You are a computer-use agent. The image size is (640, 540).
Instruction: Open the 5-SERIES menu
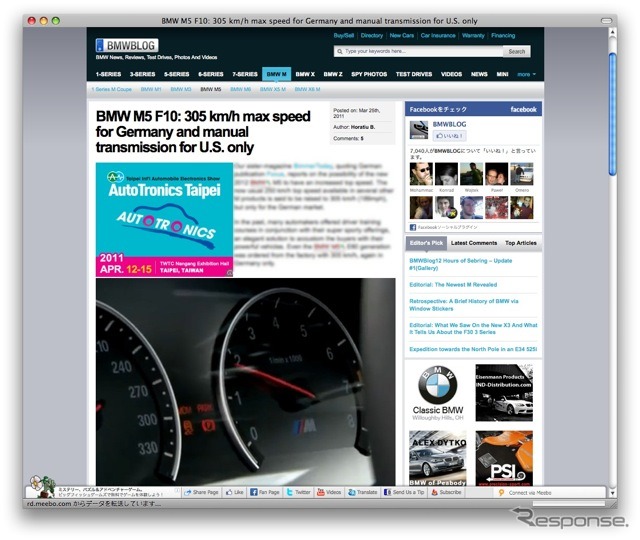point(176,74)
